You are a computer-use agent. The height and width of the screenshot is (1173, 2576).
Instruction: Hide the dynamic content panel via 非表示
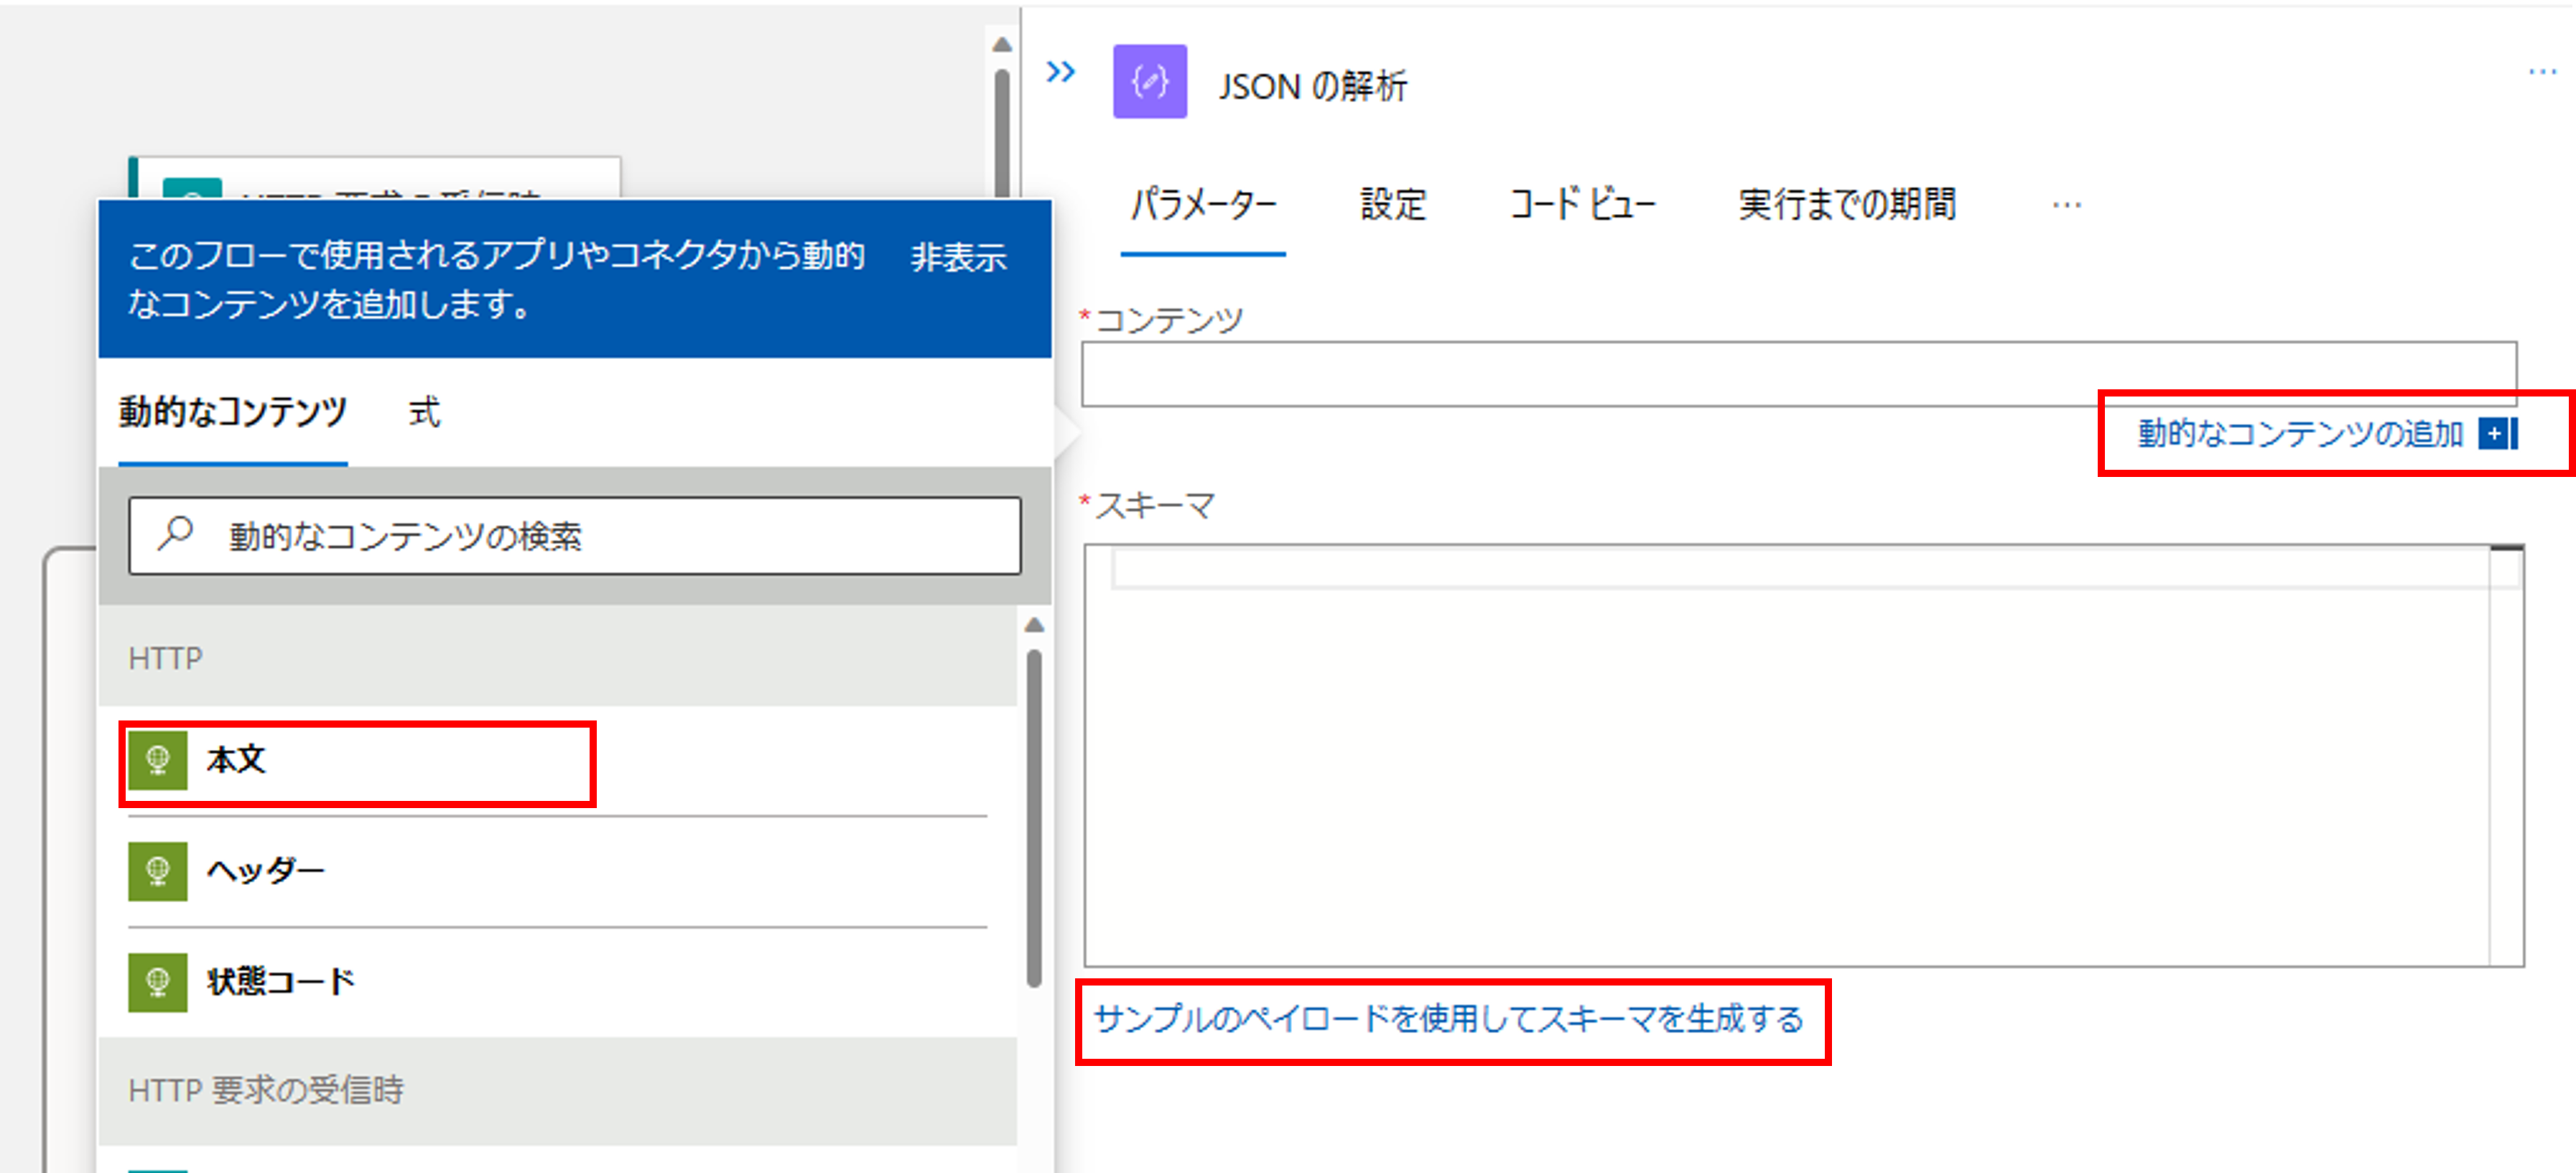(x=957, y=258)
